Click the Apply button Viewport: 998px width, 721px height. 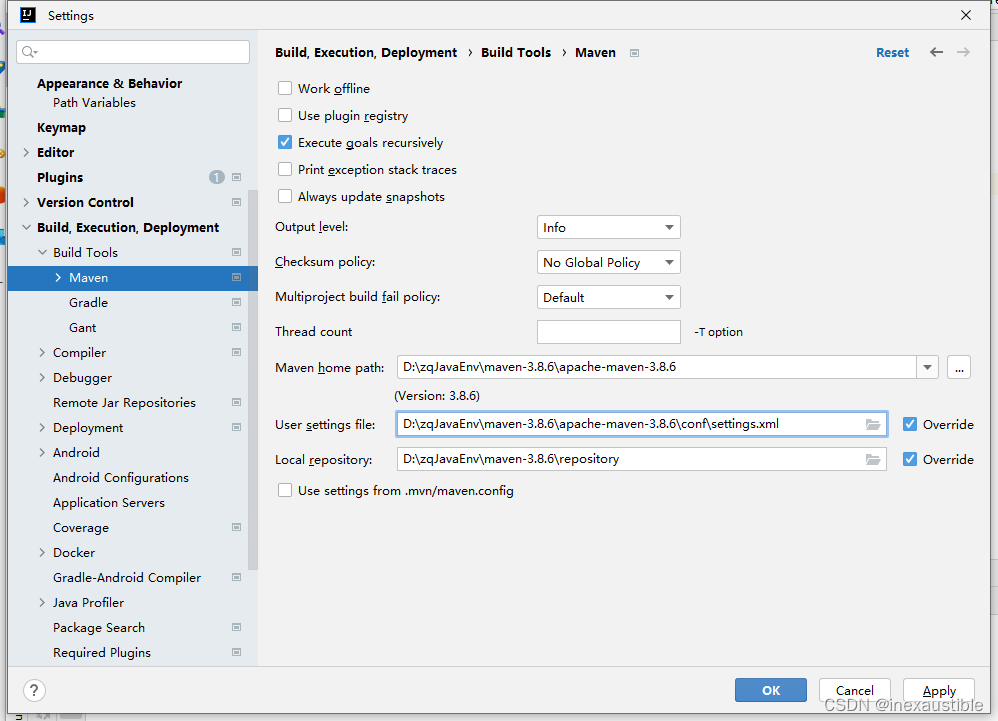click(939, 690)
